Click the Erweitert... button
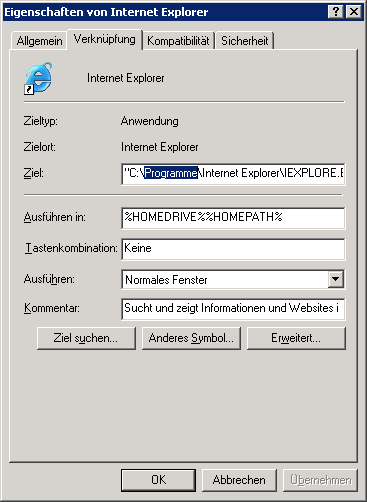This screenshot has width=367, height=502. point(296,338)
